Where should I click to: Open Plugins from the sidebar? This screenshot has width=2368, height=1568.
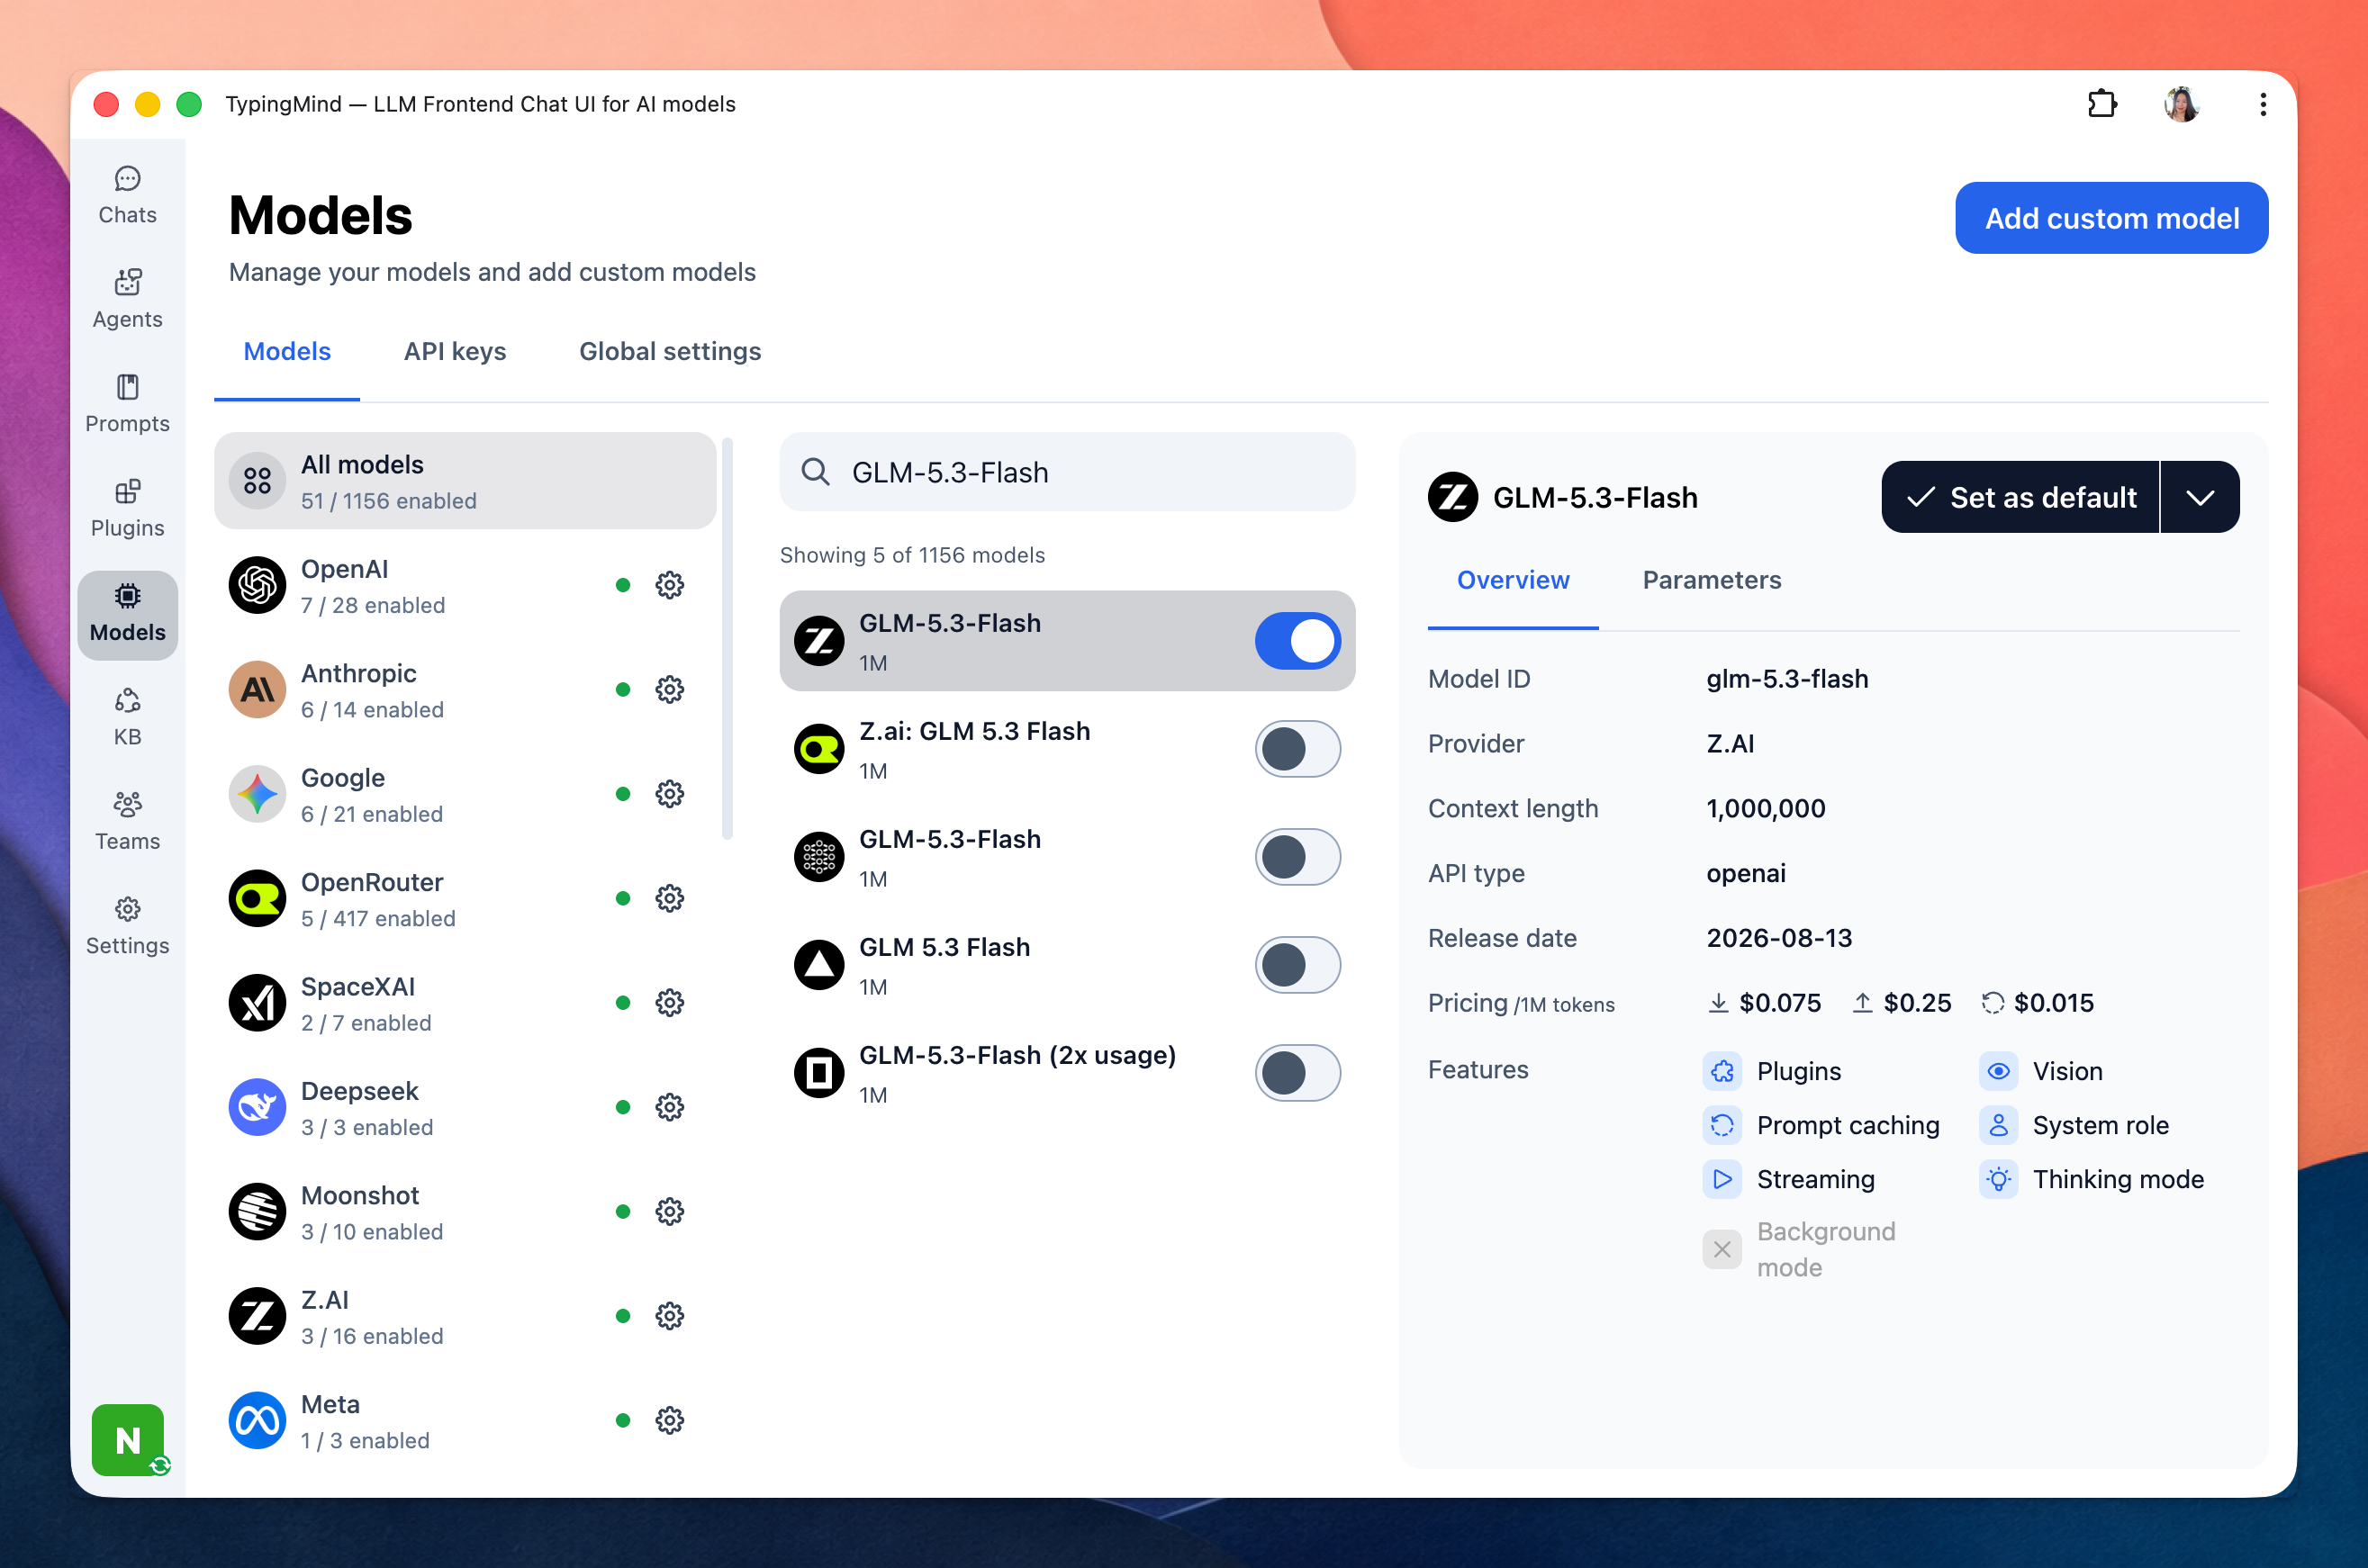pyautogui.click(x=127, y=509)
